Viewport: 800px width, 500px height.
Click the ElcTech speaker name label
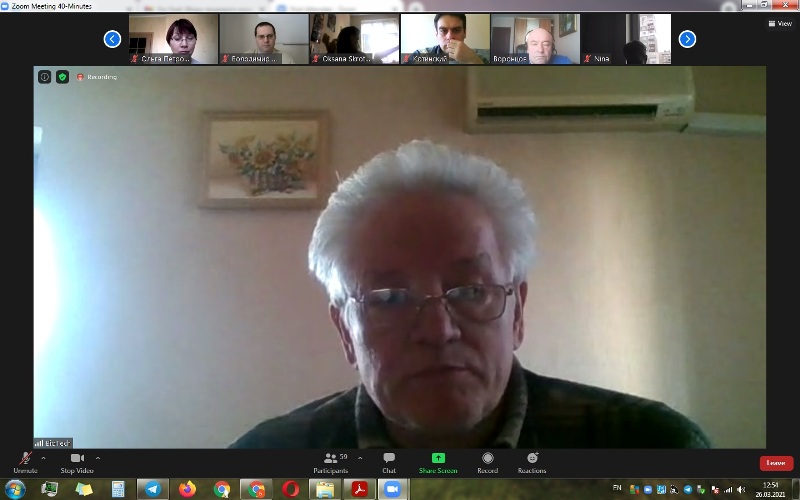53,443
